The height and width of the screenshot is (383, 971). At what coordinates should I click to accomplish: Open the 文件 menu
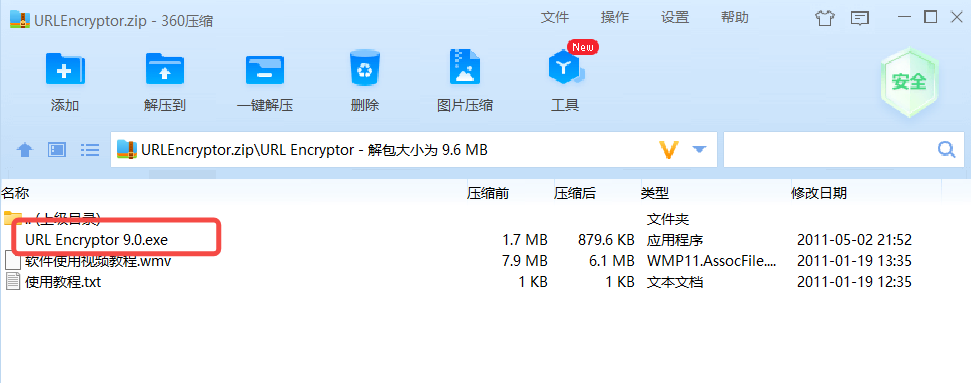(555, 17)
